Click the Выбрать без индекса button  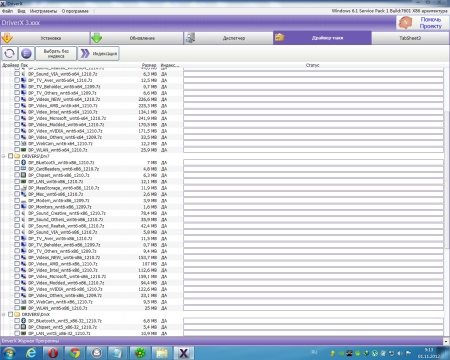(x=56, y=53)
